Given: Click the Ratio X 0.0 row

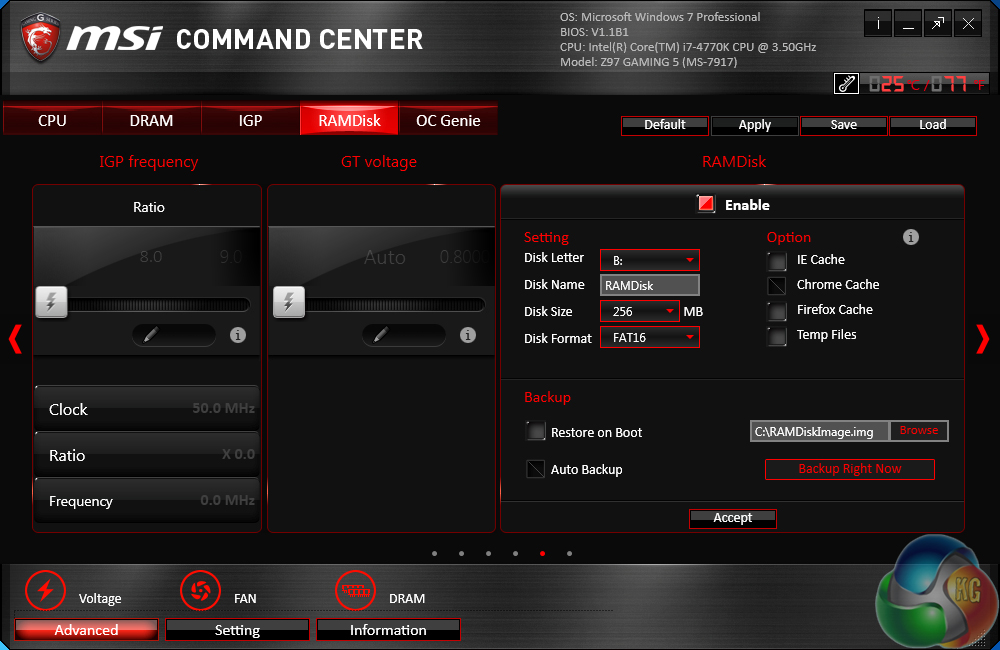Looking at the screenshot, I should (147, 454).
